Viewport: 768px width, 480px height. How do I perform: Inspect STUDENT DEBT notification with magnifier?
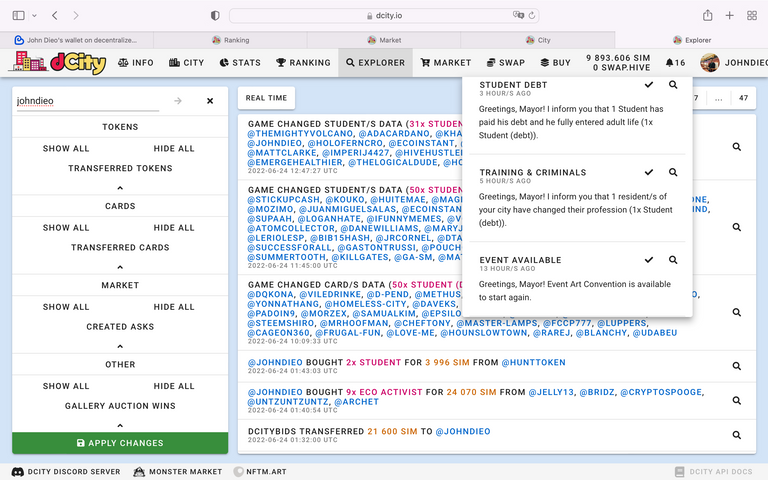673,85
